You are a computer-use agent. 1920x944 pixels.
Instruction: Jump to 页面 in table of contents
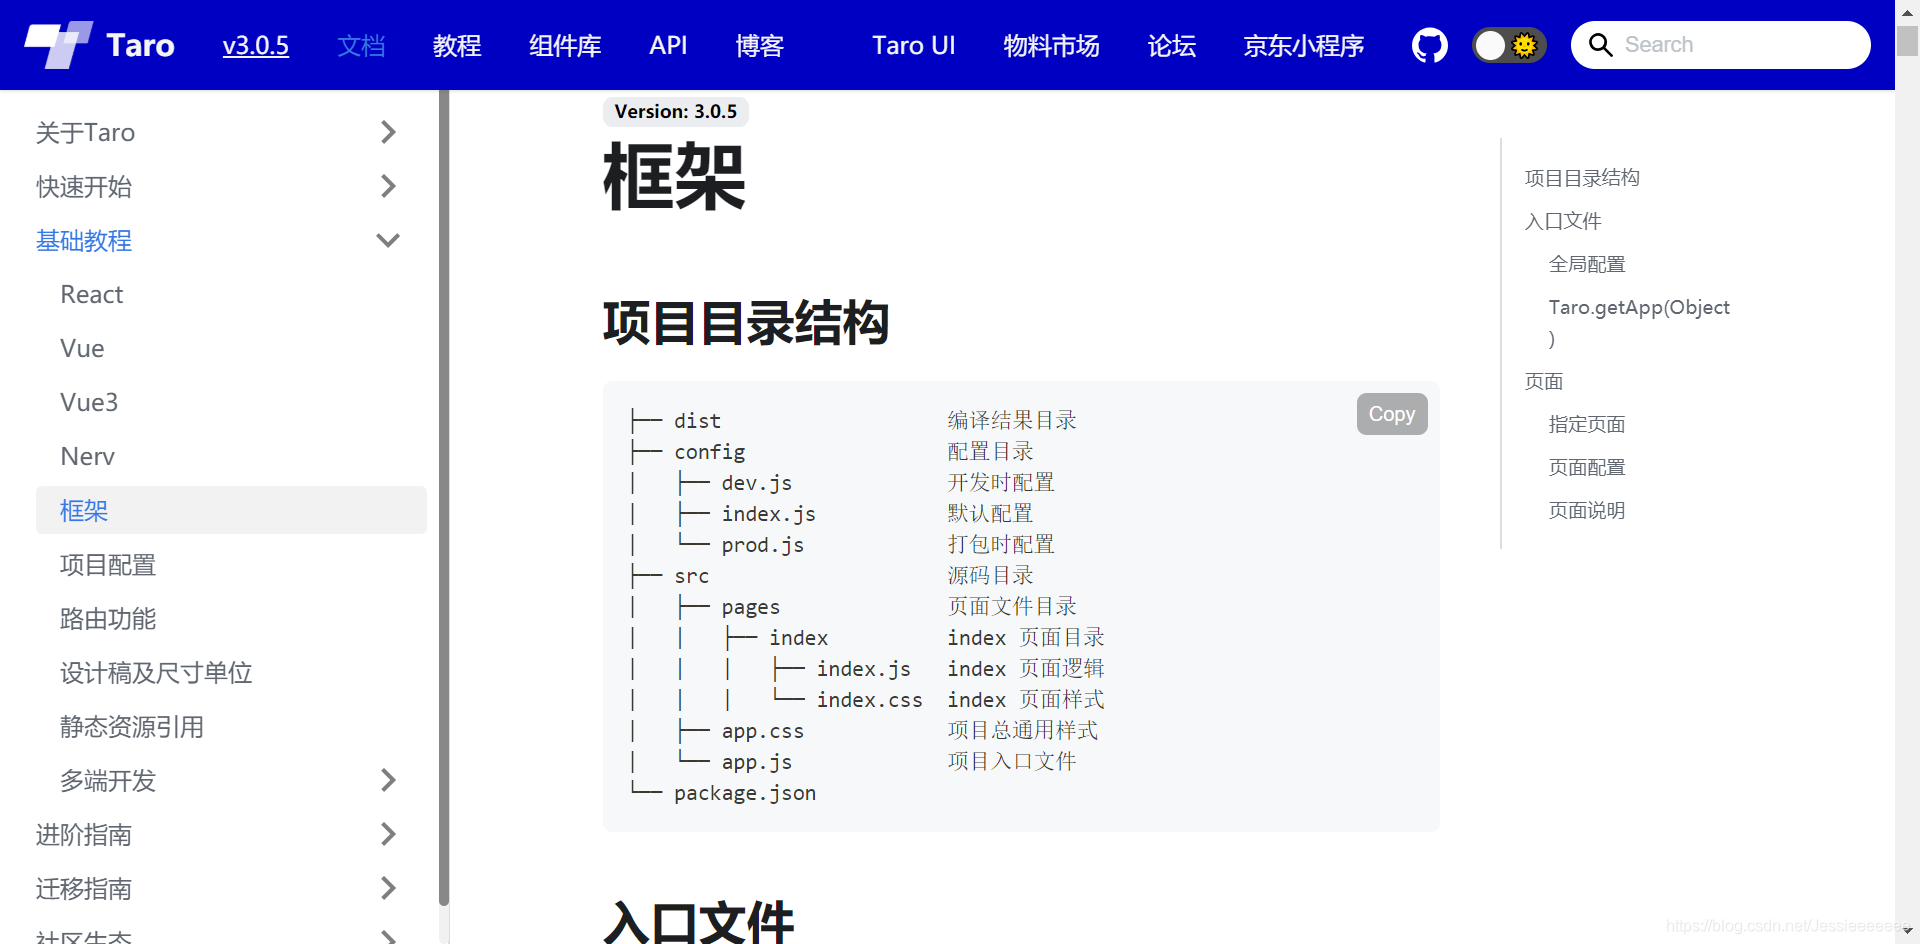tap(1544, 381)
